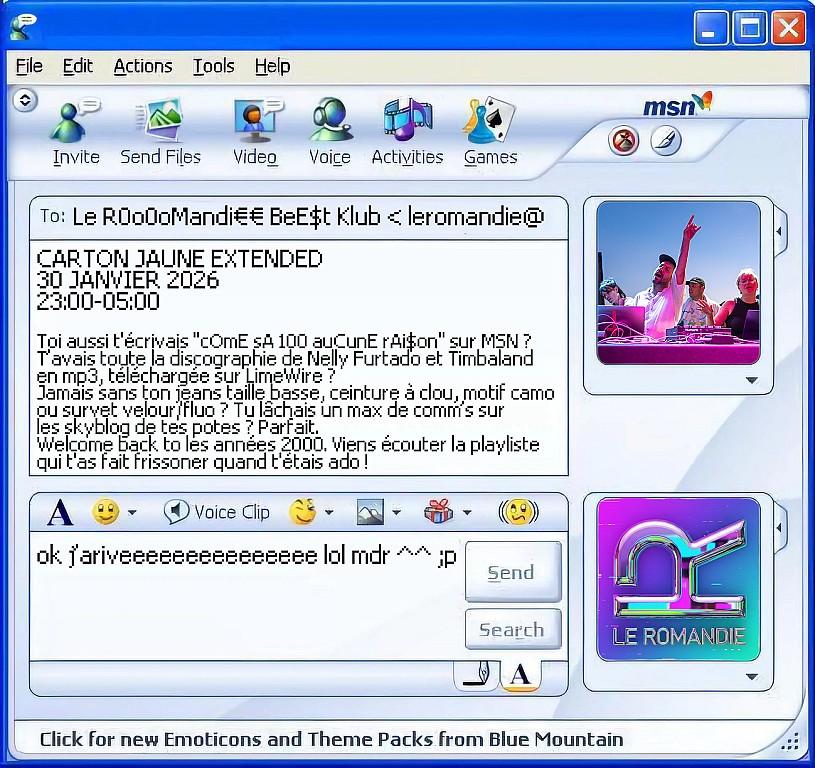Record a Voice Clip
Screen dimensions: 815x768
[216, 511]
